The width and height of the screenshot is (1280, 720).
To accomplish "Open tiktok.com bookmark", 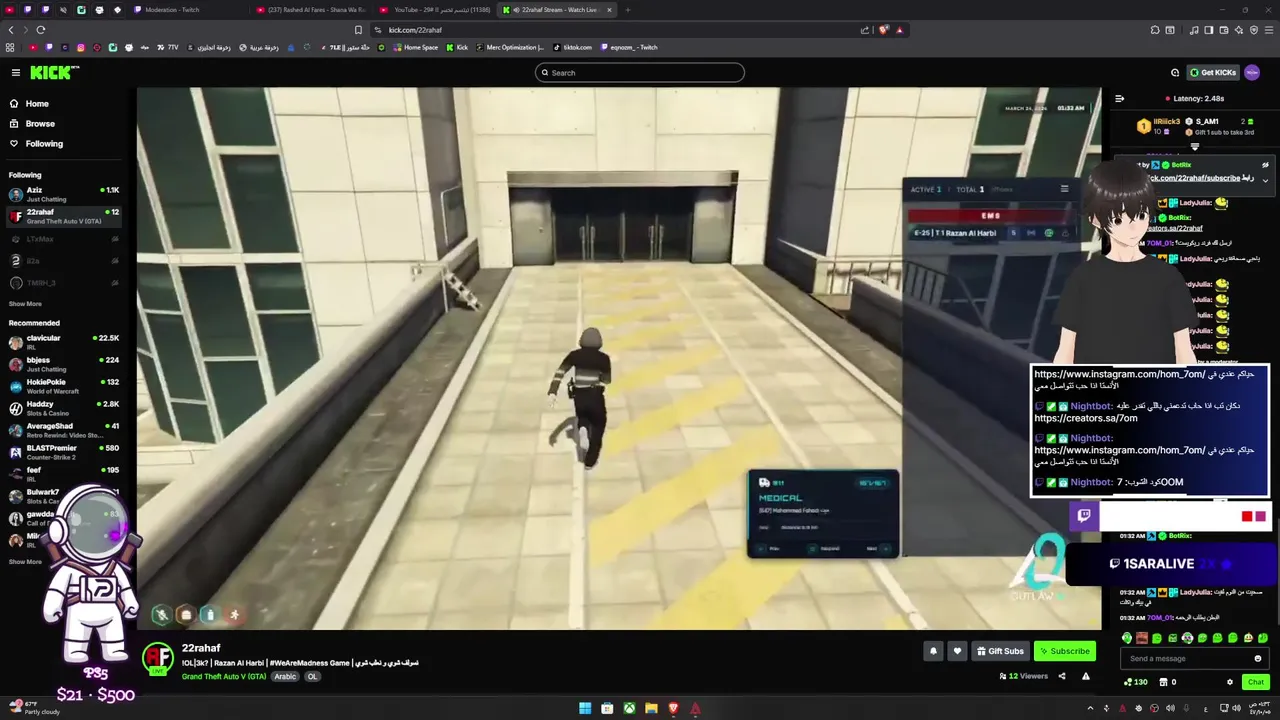I will [571, 47].
